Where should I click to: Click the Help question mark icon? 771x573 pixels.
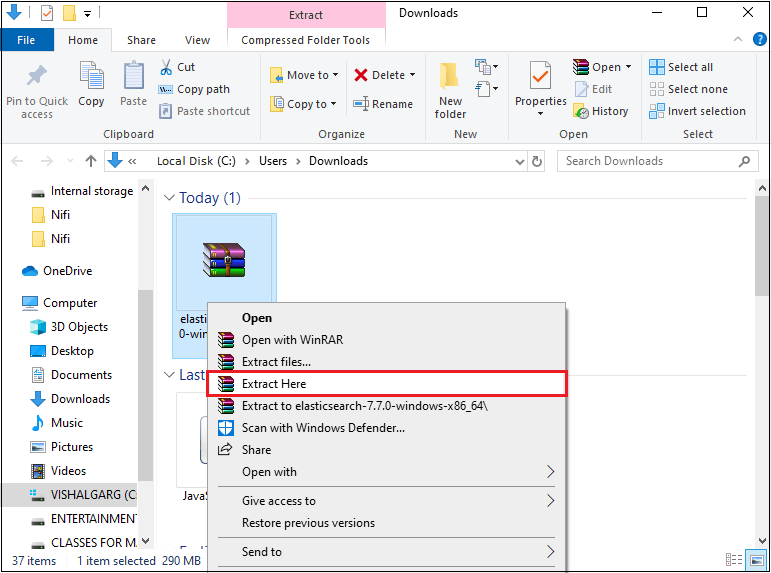click(x=760, y=39)
